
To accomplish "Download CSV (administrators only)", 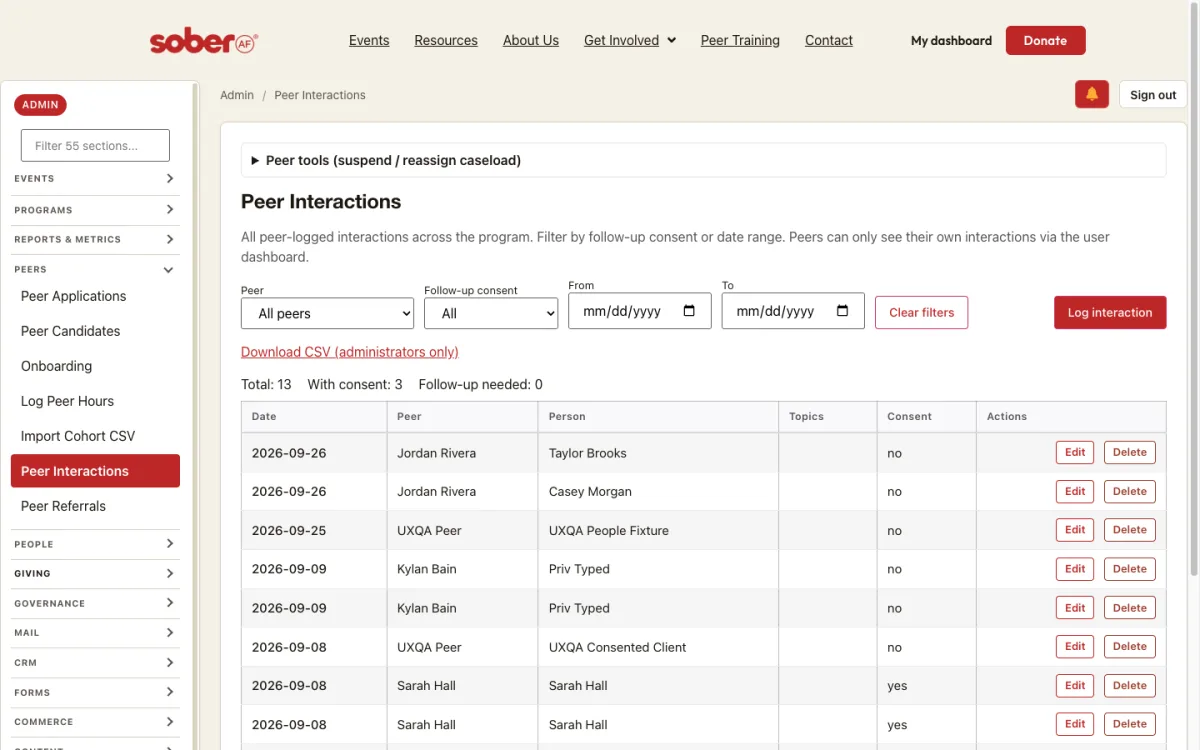I will 350,352.
